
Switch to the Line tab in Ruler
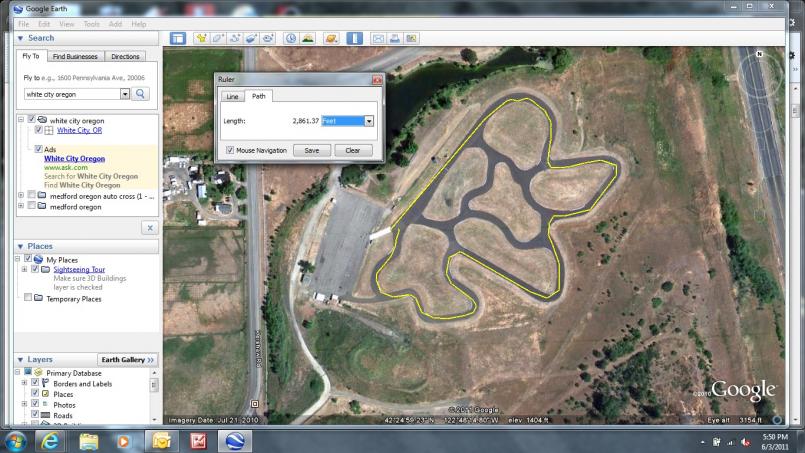click(232, 97)
